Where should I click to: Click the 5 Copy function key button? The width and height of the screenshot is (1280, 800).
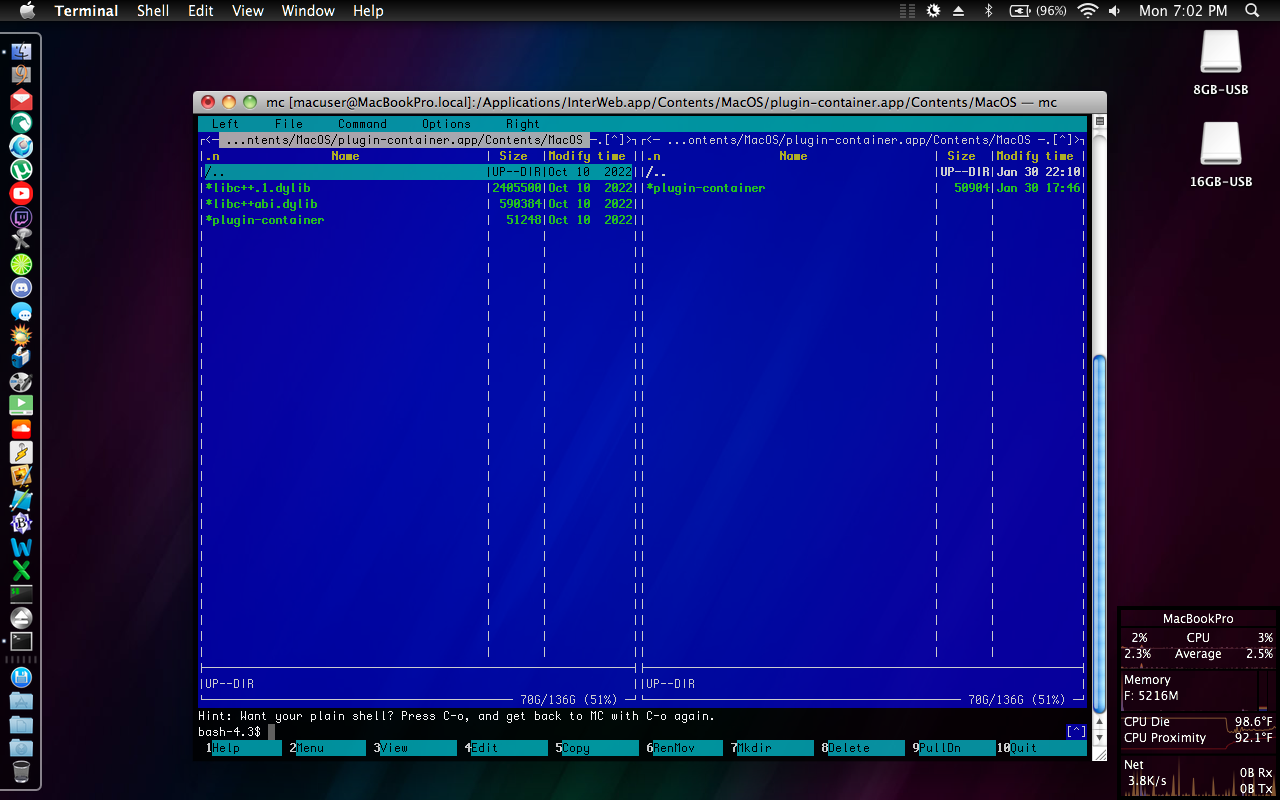[597, 748]
